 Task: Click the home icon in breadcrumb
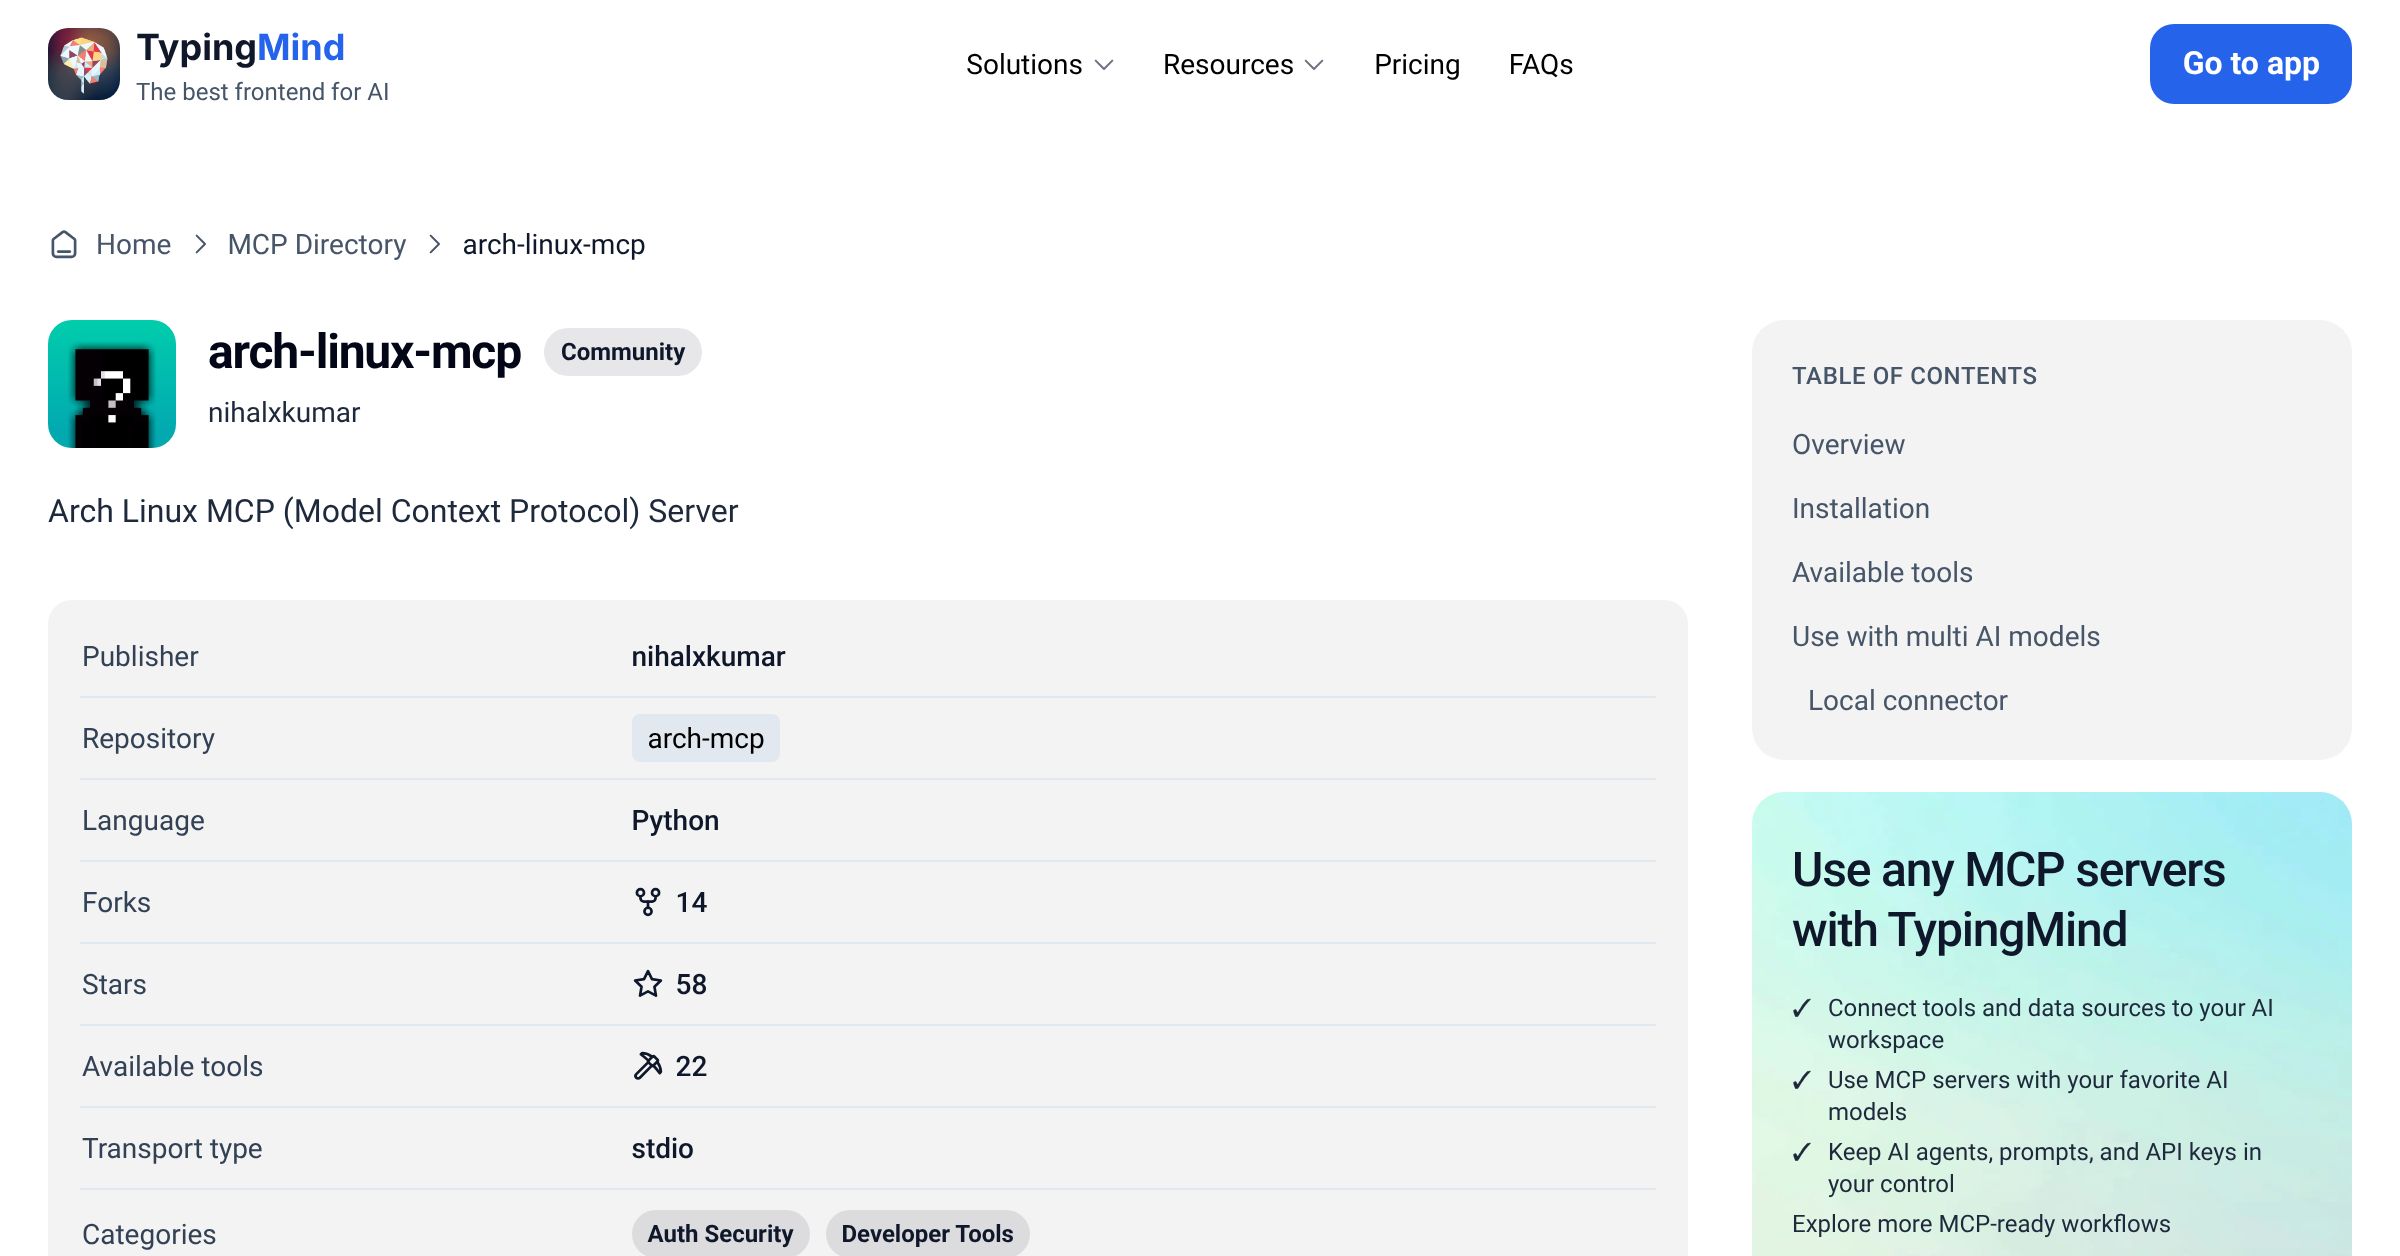pyautogui.click(x=64, y=245)
